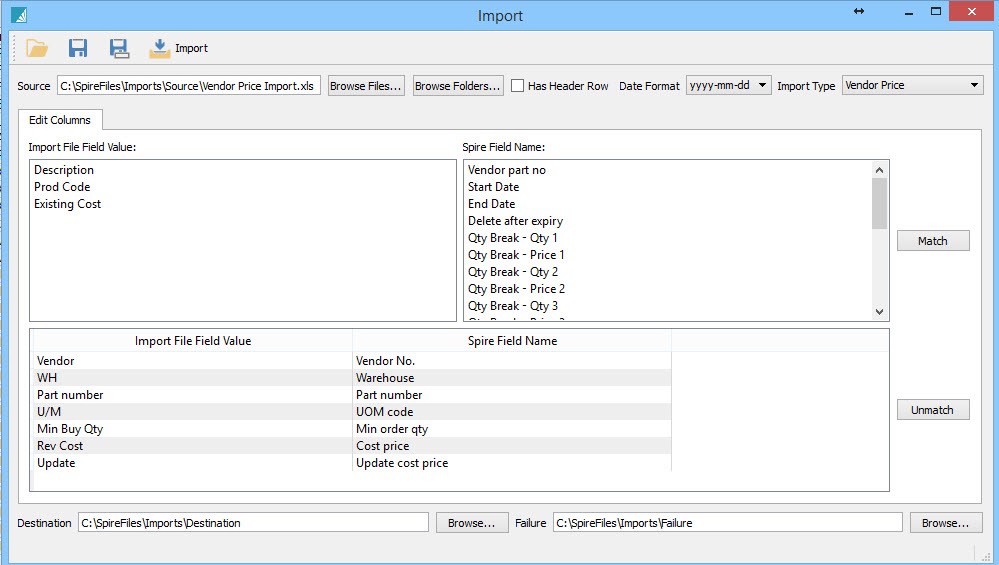999x565 pixels.
Task: Select the Rev Cost matched row
Action: tap(60, 446)
